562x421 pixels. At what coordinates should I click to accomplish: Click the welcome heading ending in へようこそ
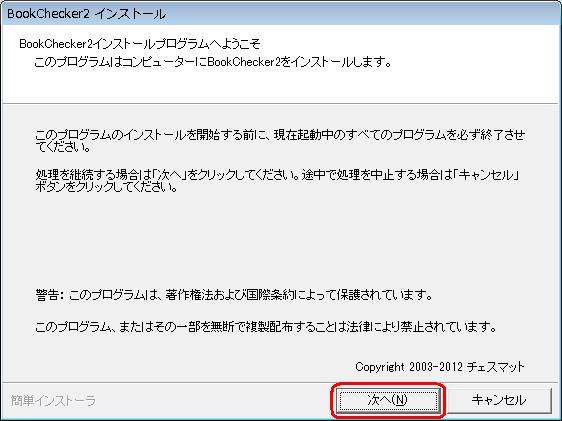click(140, 44)
